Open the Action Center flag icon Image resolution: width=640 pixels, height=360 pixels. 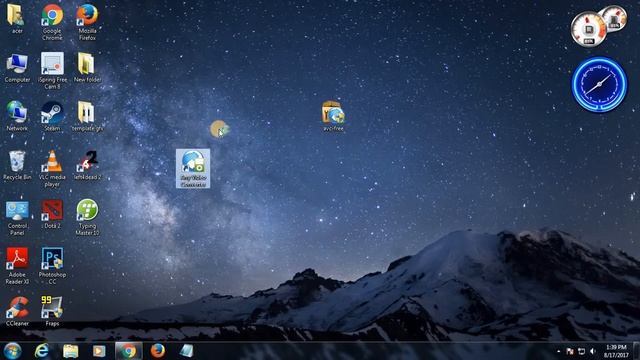[570, 351]
